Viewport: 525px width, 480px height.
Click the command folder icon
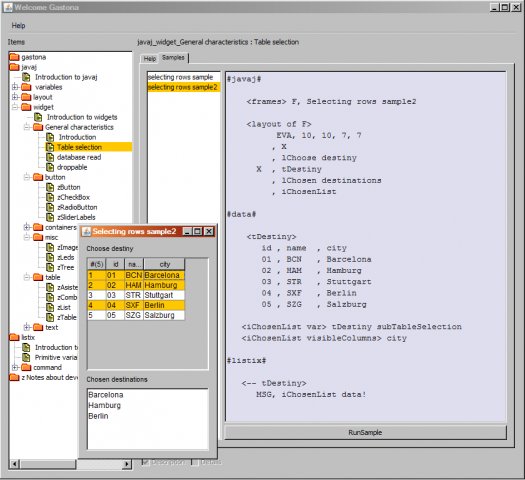26,367
